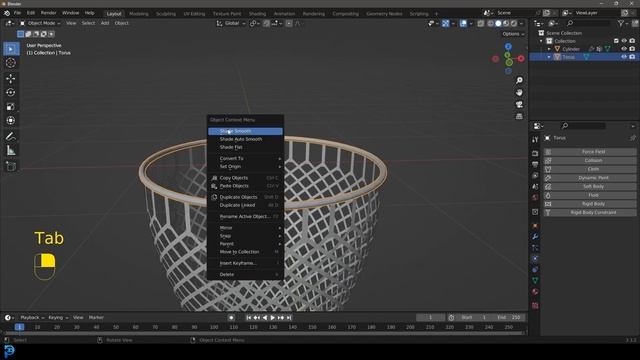
Task: Open the Keying dropdown in timeline
Action: pyautogui.click(x=58, y=318)
